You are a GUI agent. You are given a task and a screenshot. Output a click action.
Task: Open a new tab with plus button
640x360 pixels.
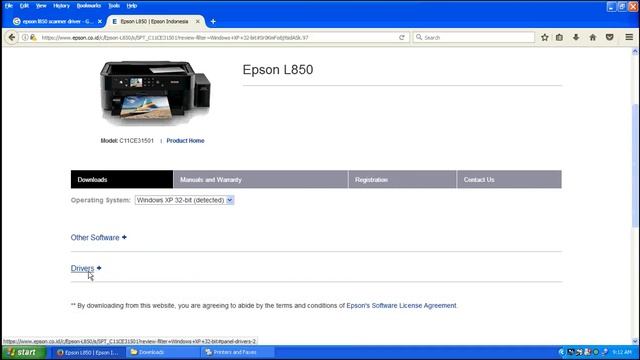[213, 21]
